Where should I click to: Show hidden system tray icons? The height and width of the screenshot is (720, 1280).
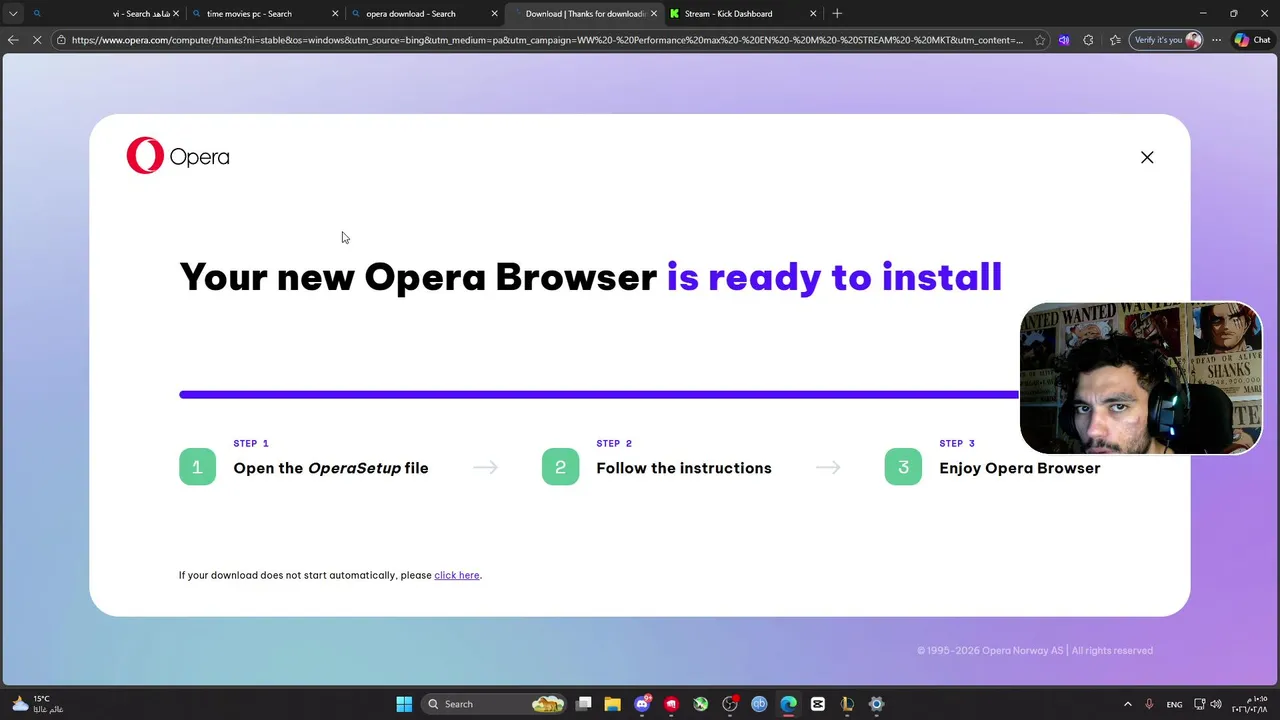pos(1128,704)
